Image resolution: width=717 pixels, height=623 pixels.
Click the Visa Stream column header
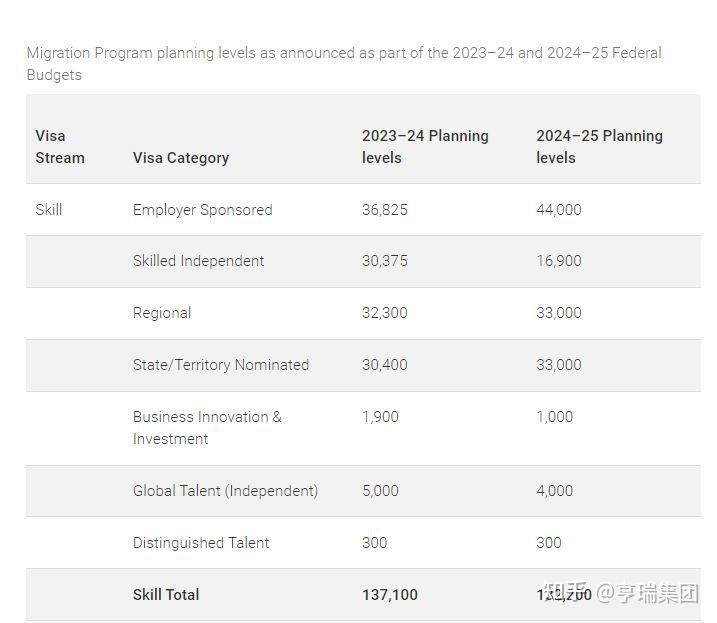point(60,146)
